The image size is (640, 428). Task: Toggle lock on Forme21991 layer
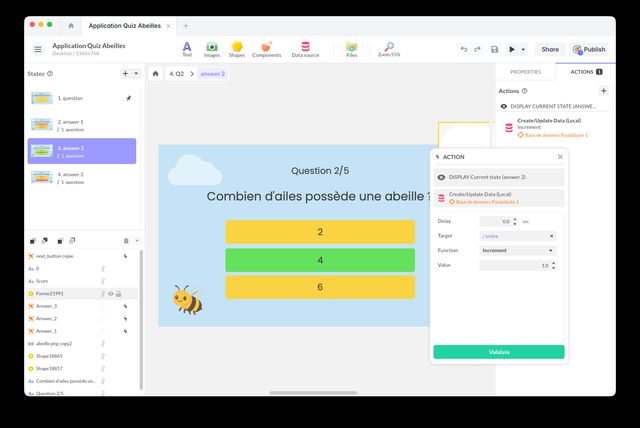coord(118,294)
